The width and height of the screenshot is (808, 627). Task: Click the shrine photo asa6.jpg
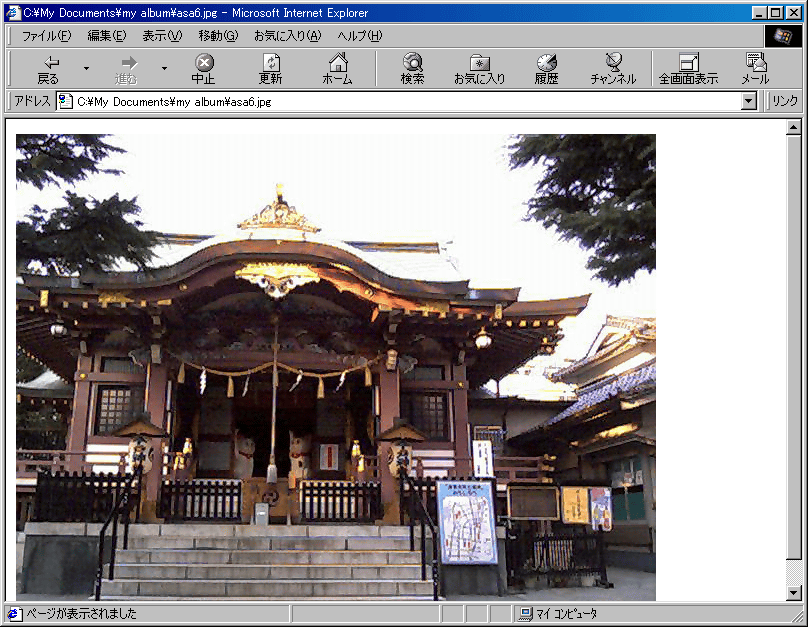(x=336, y=367)
